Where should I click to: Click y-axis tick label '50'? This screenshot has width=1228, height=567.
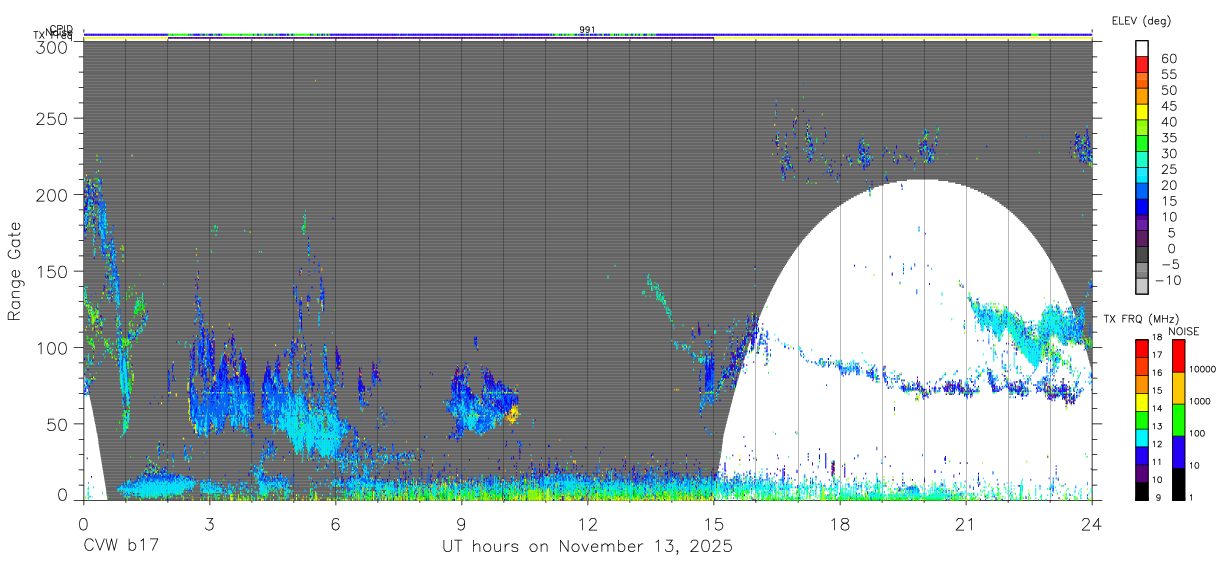point(59,424)
